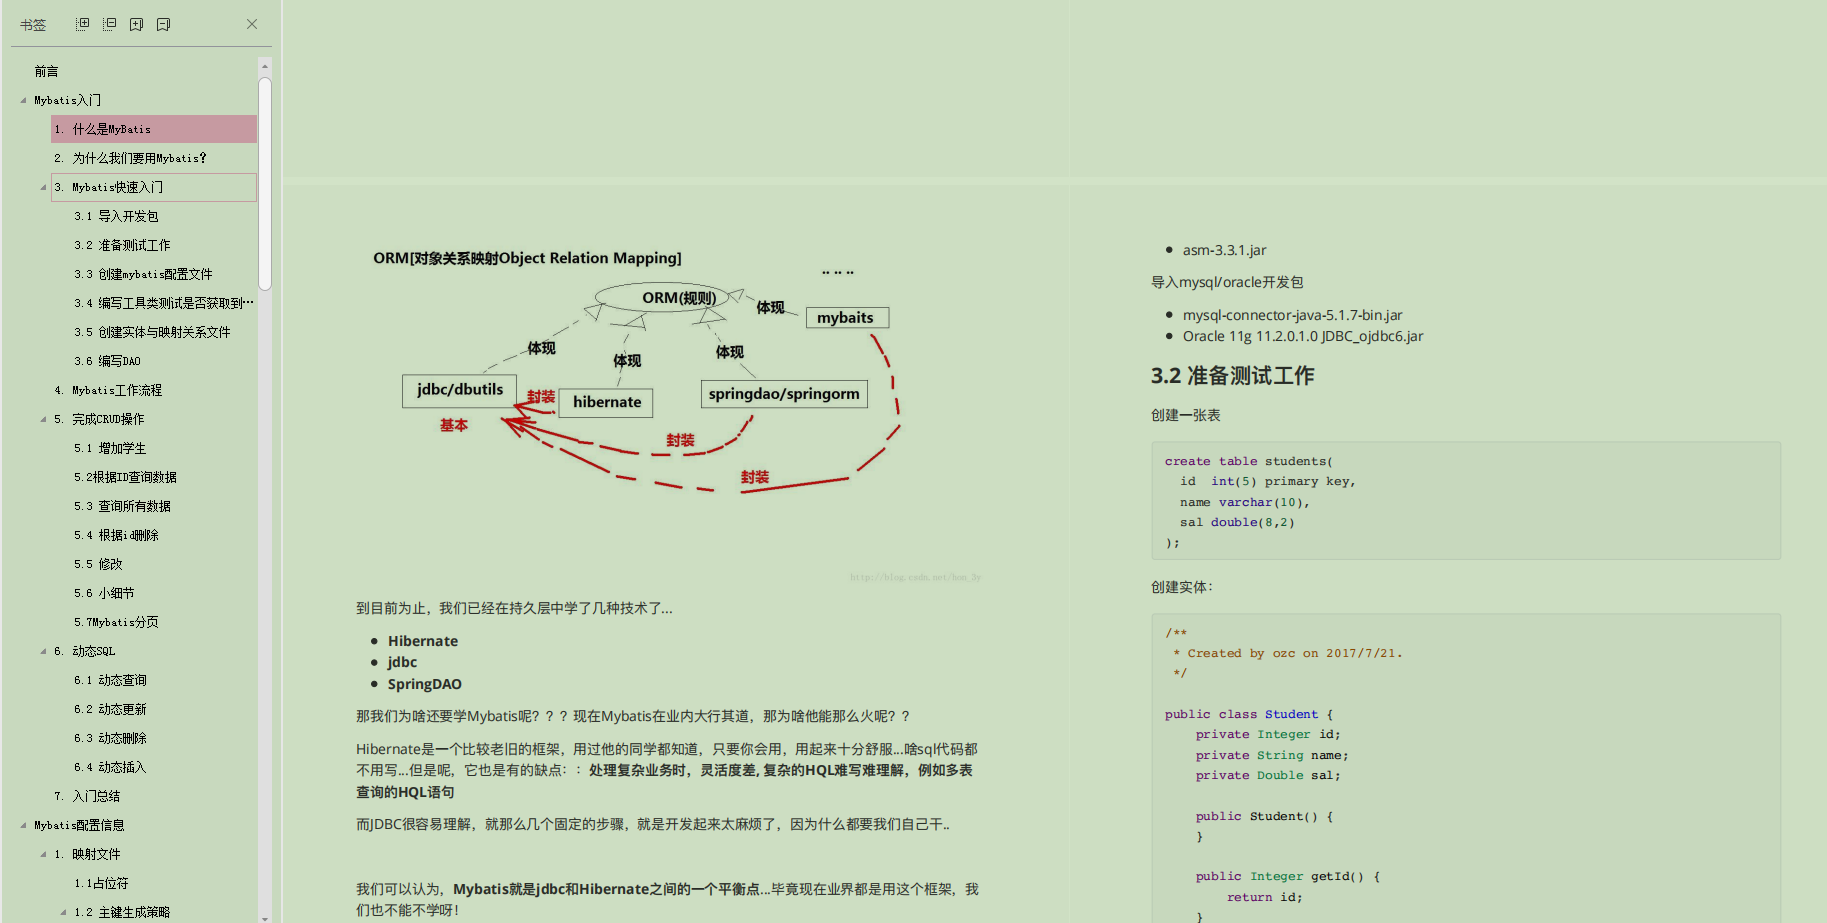1827x923 pixels.
Task: Click the 导入mysql/oracle开发包 text
Action: click(x=1227, y=282)
